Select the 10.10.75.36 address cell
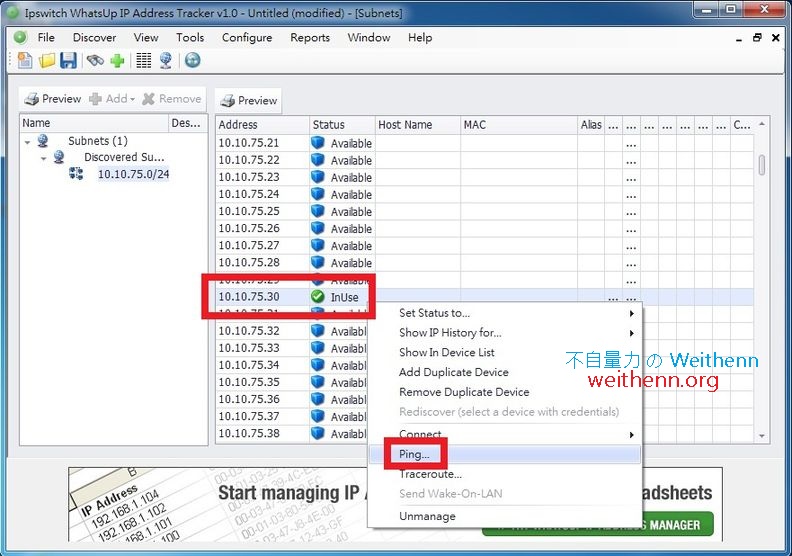Image resolution: width=792 pixels, height=556 pixels. coord(263,399)
